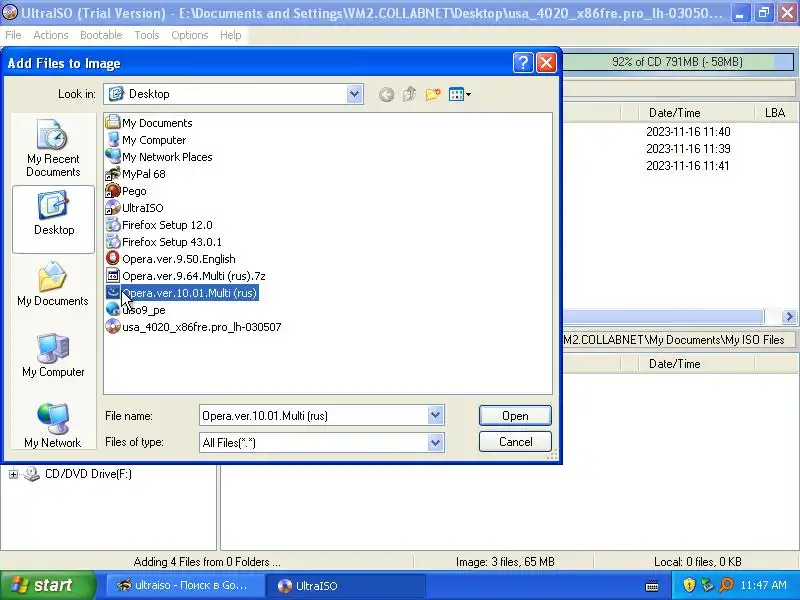Click the horizontal scrollbar right arrow

789,316
